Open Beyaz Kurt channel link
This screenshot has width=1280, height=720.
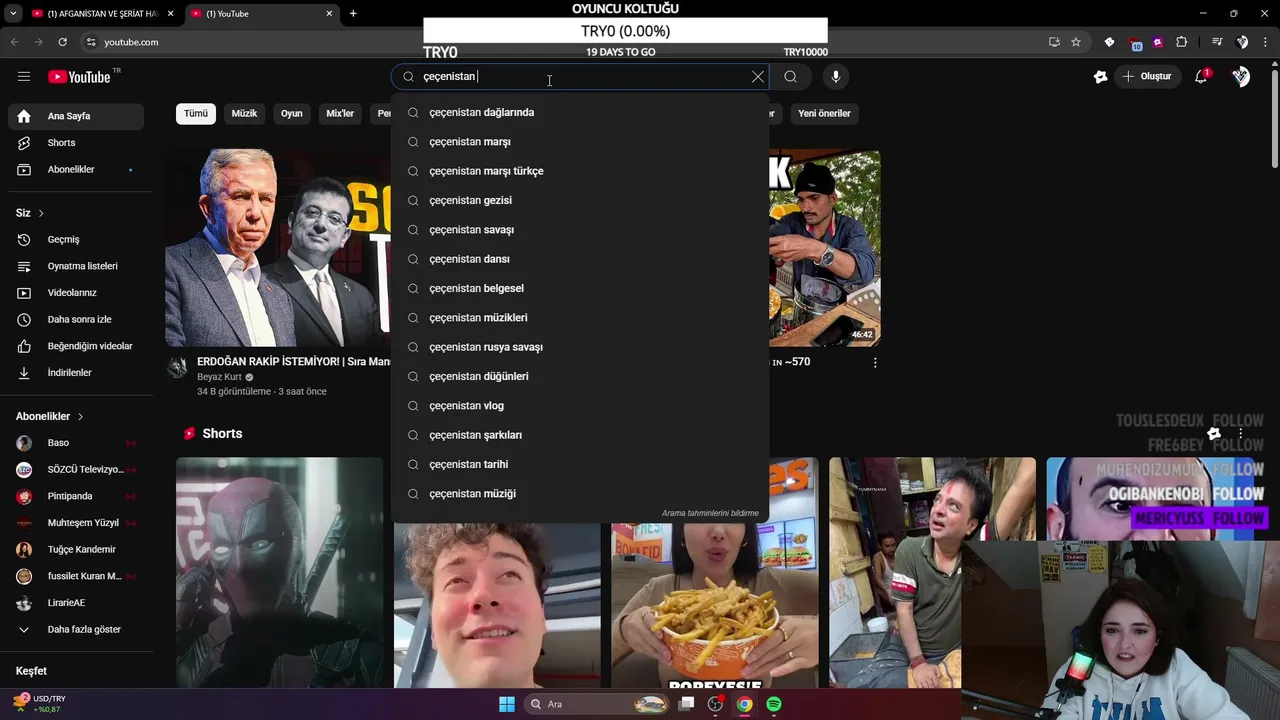219,377
